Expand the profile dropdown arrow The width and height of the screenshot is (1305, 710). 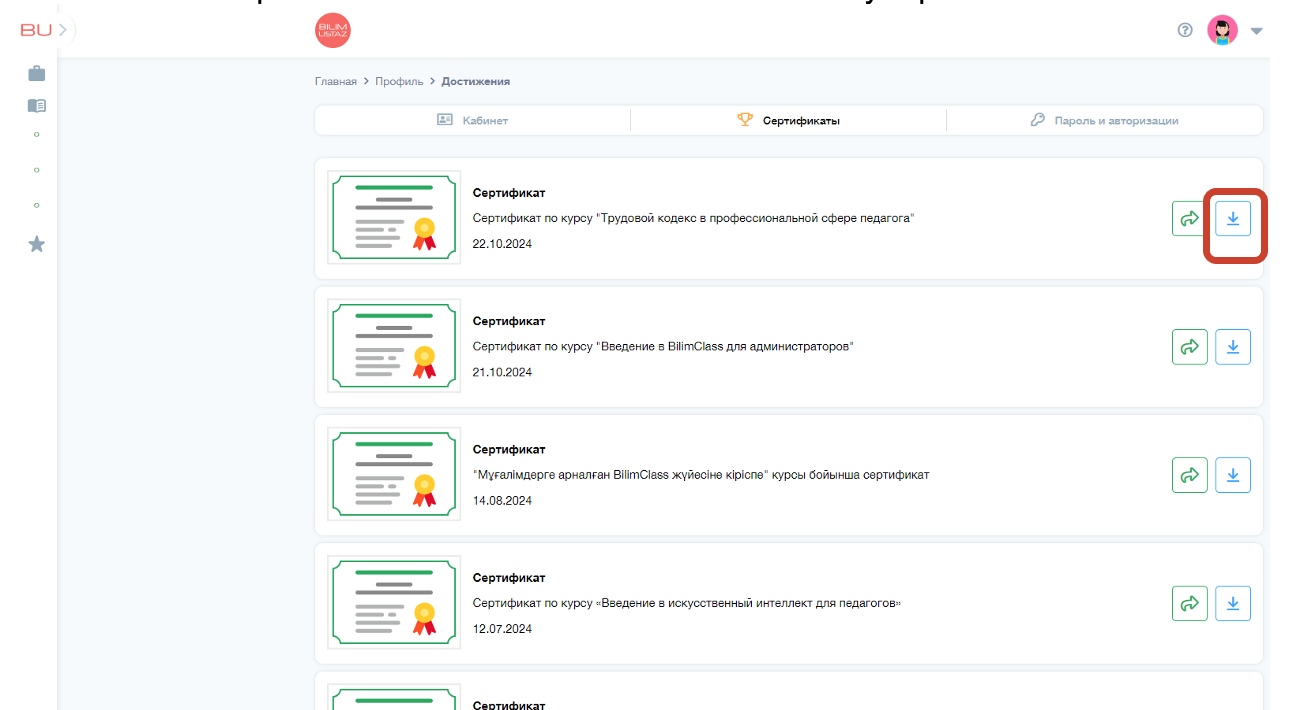point(1257,31)
